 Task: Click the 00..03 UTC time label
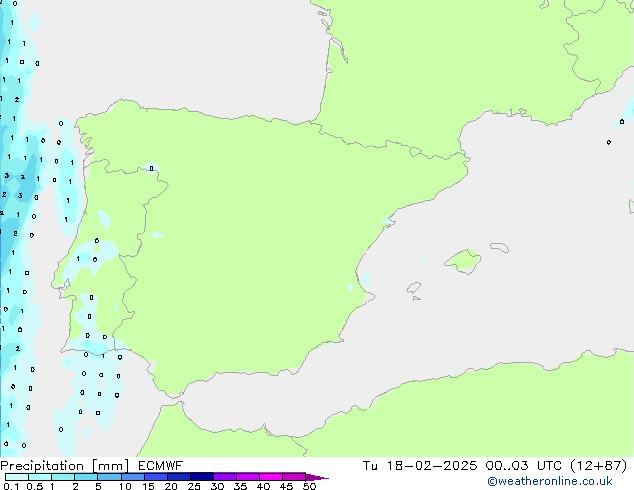(523, 466)
